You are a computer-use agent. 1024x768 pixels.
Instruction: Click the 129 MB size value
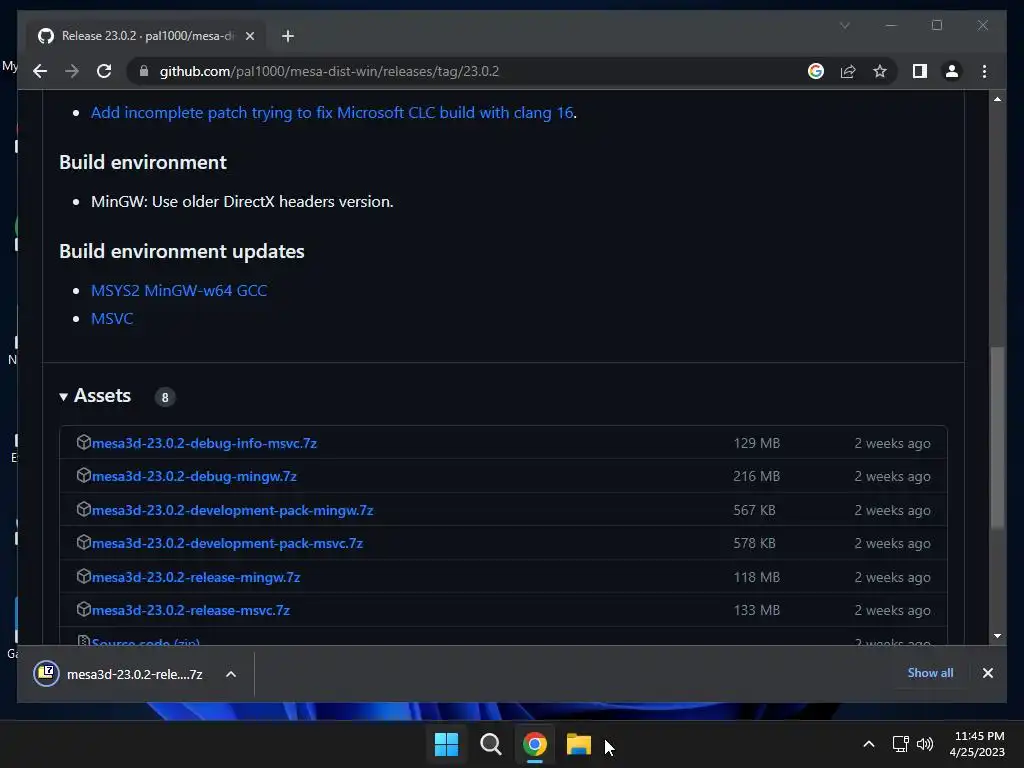[756, 443]
